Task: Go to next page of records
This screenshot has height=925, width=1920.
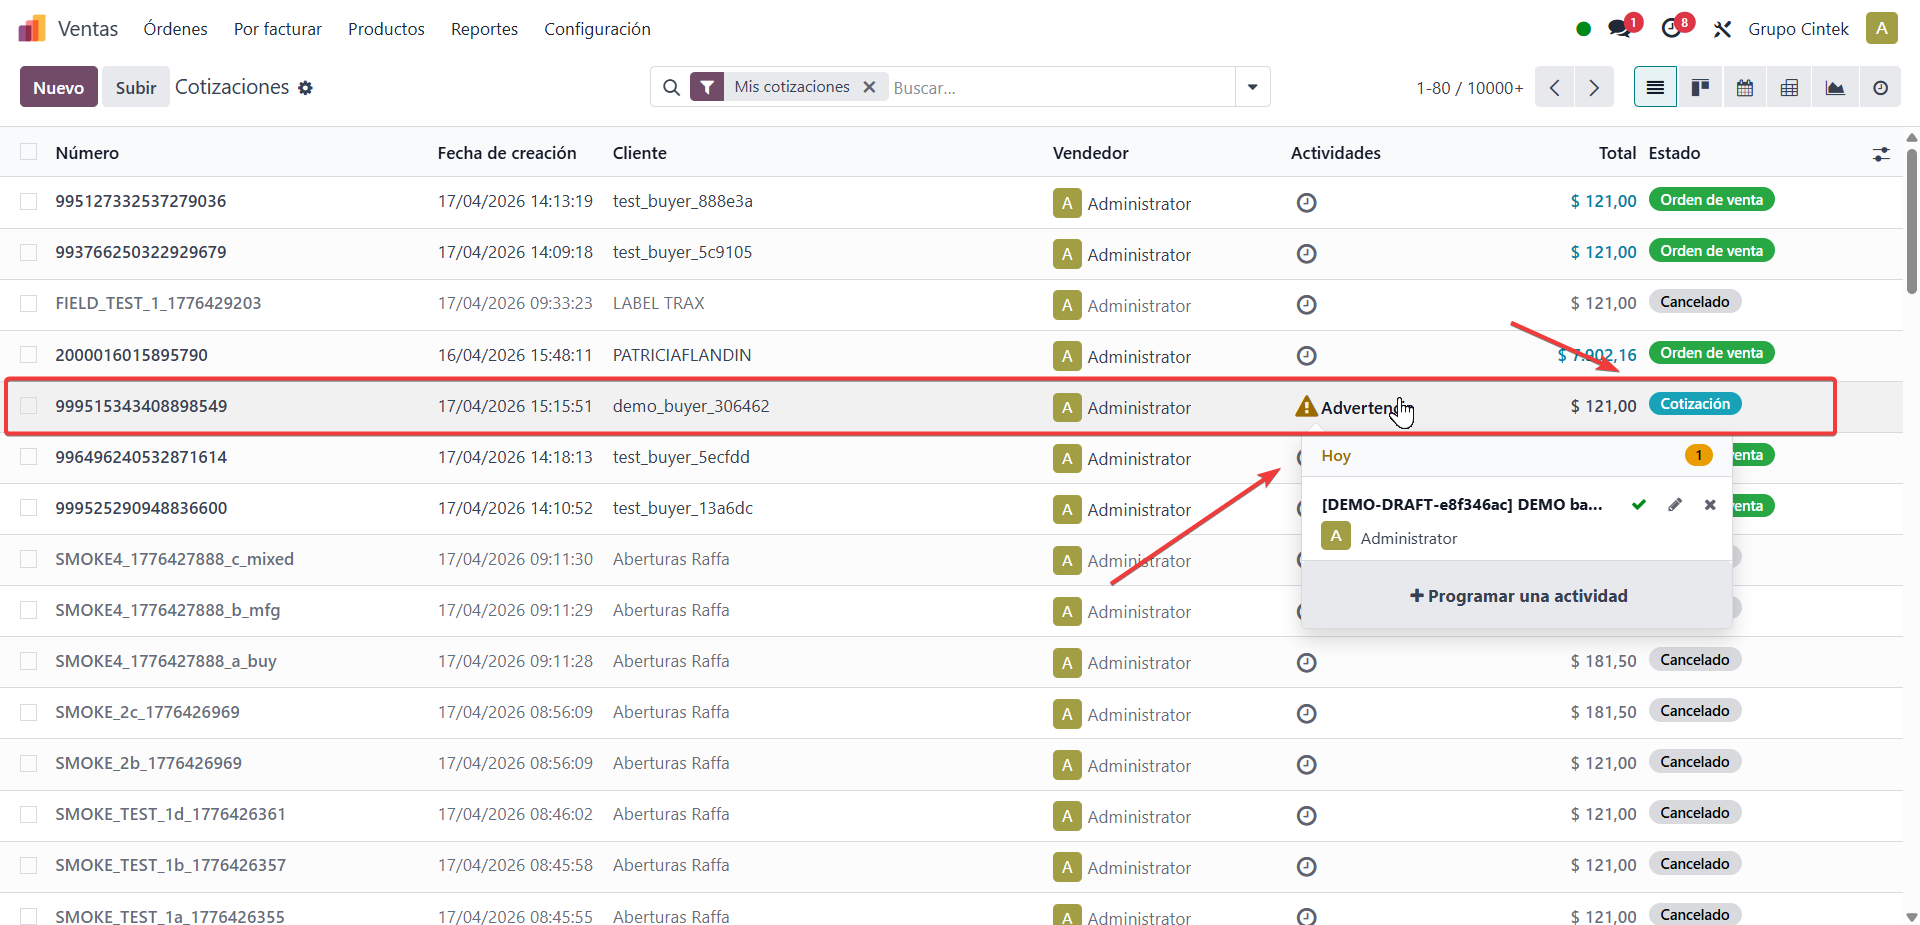Action: pyautogui.click(x=1594, y=88)
